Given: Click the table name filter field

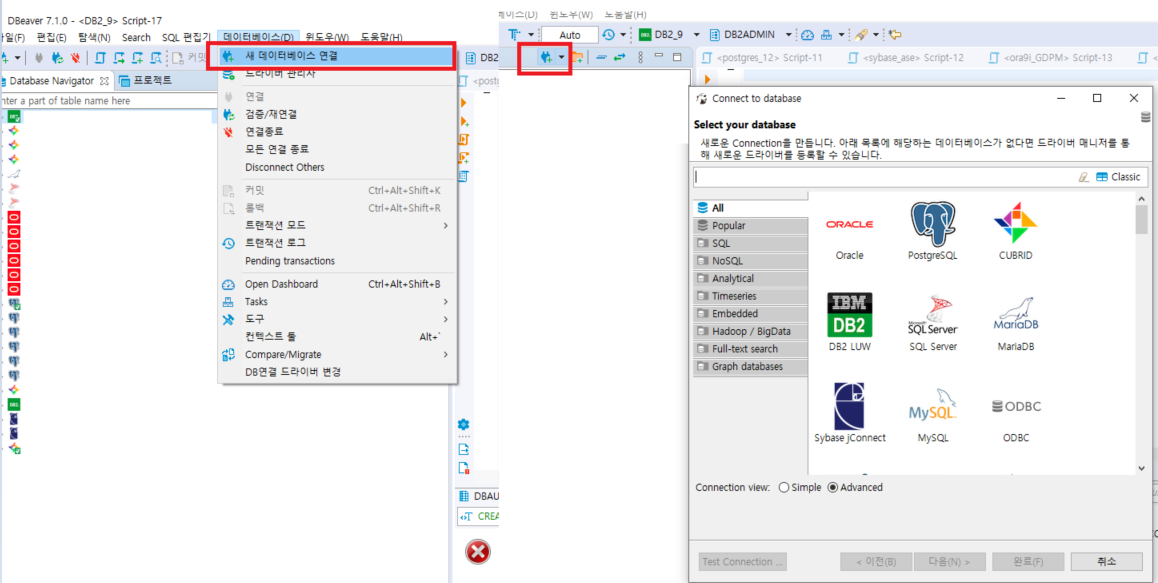Looking at the screenshot, I should pos(111,100).
